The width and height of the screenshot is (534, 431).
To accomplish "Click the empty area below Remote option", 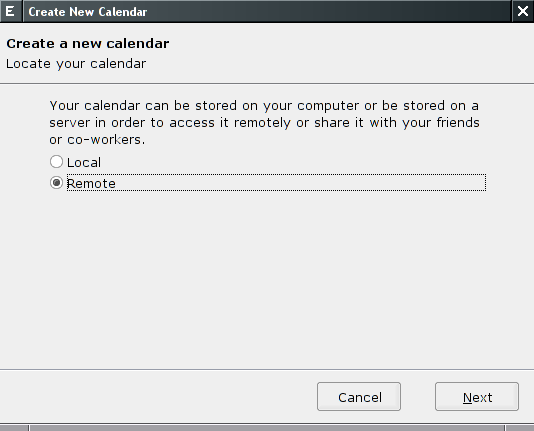I will coord(267,279).
